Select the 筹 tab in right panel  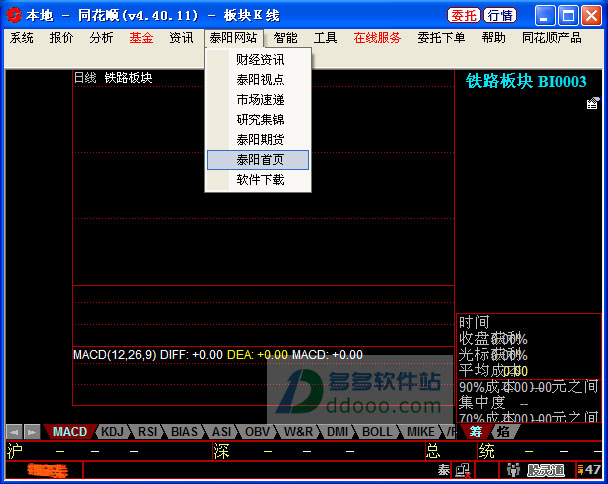tap(475, 432)
